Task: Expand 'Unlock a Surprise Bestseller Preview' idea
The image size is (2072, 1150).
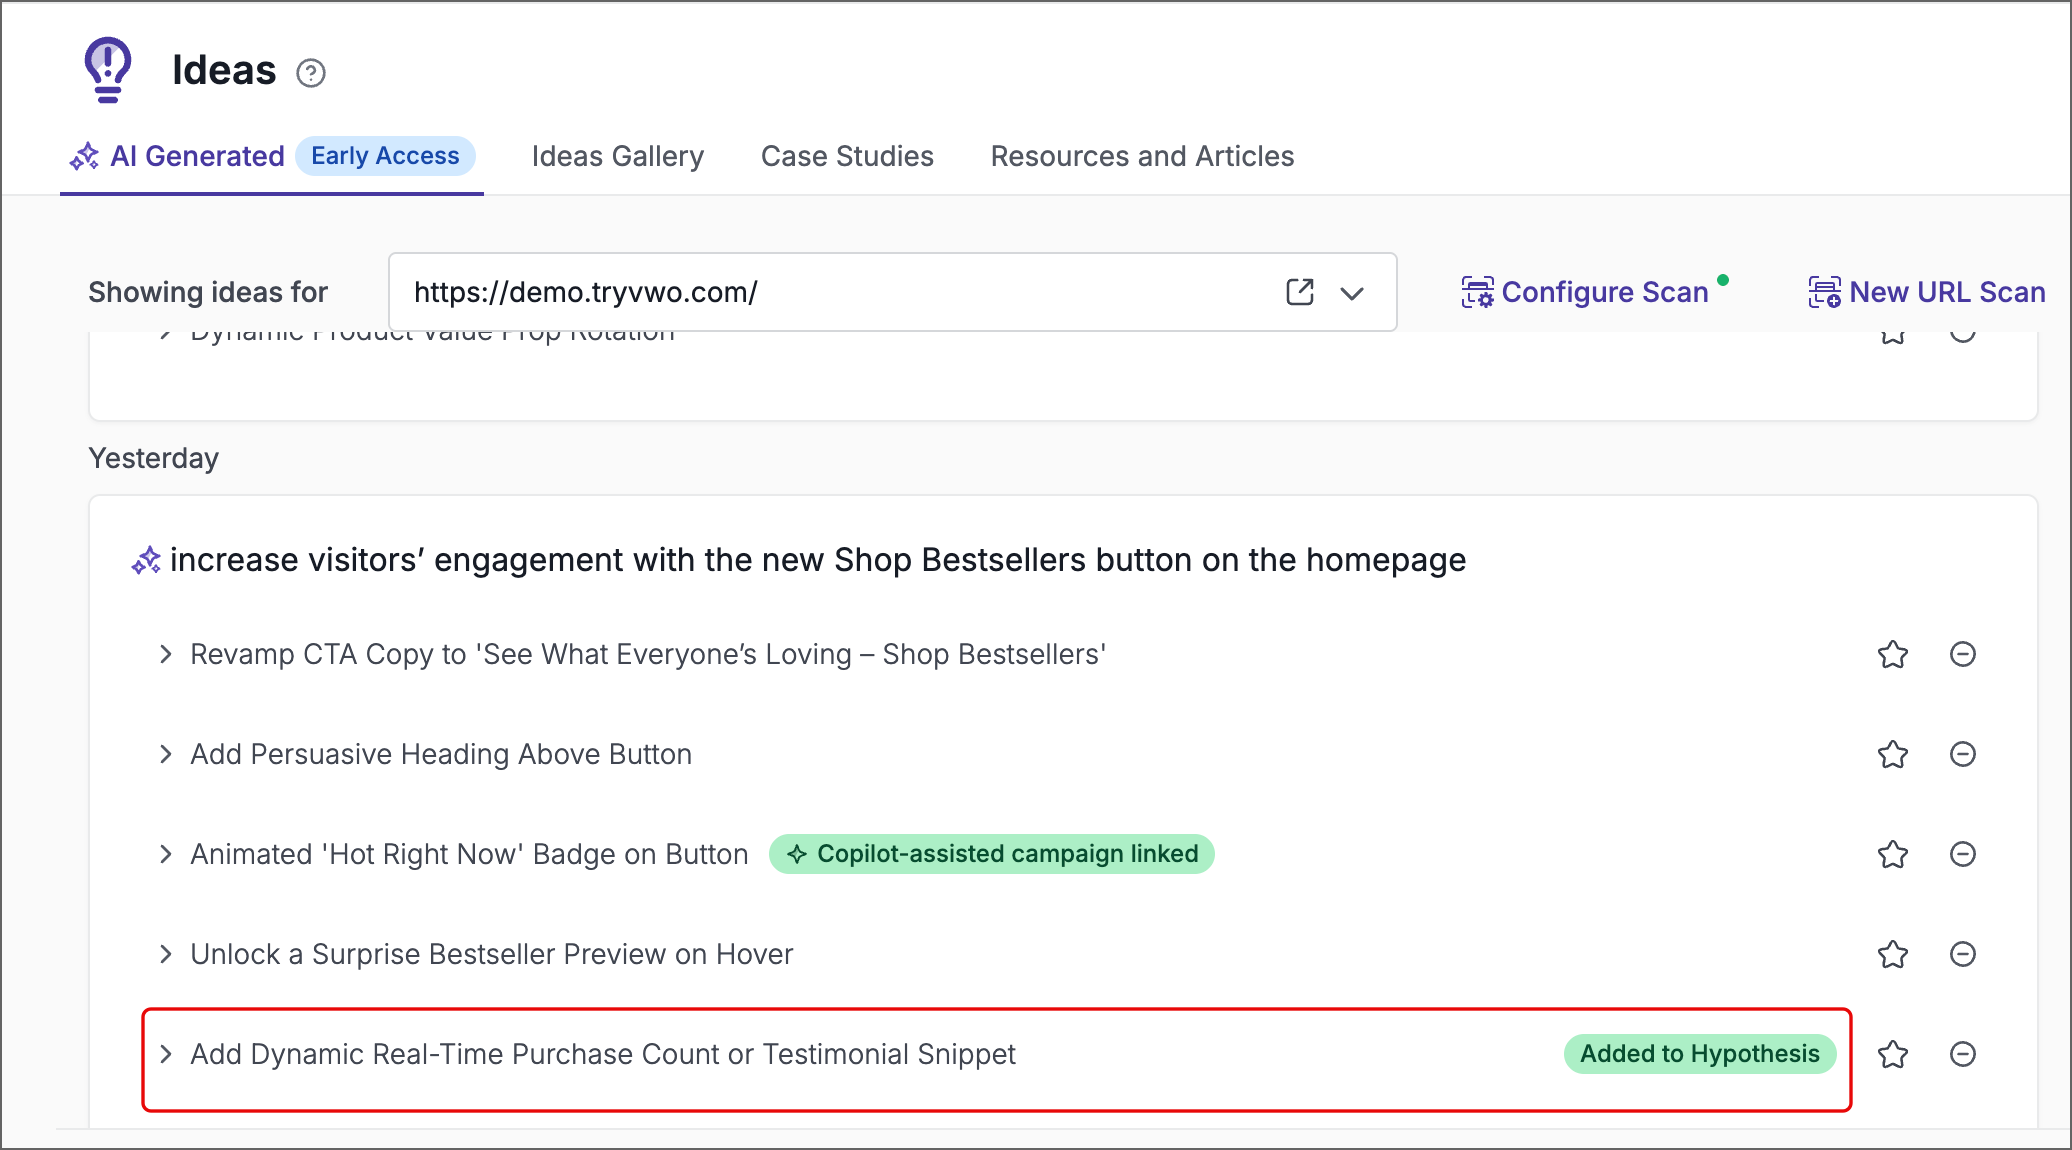Action: click(x=166, y=954)
